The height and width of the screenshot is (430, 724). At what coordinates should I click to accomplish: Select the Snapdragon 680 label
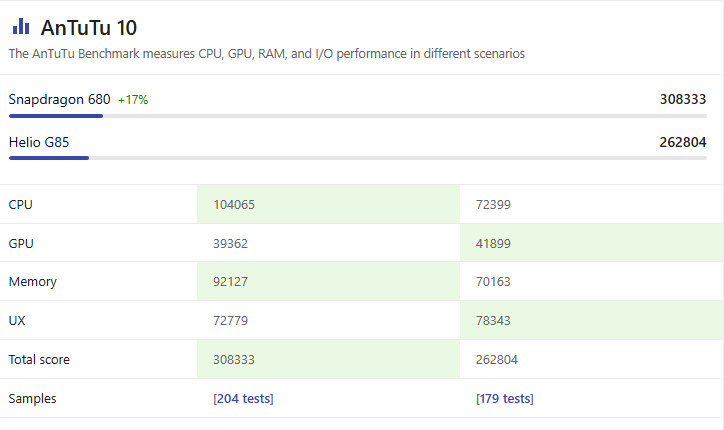click(x=60, y=99)
